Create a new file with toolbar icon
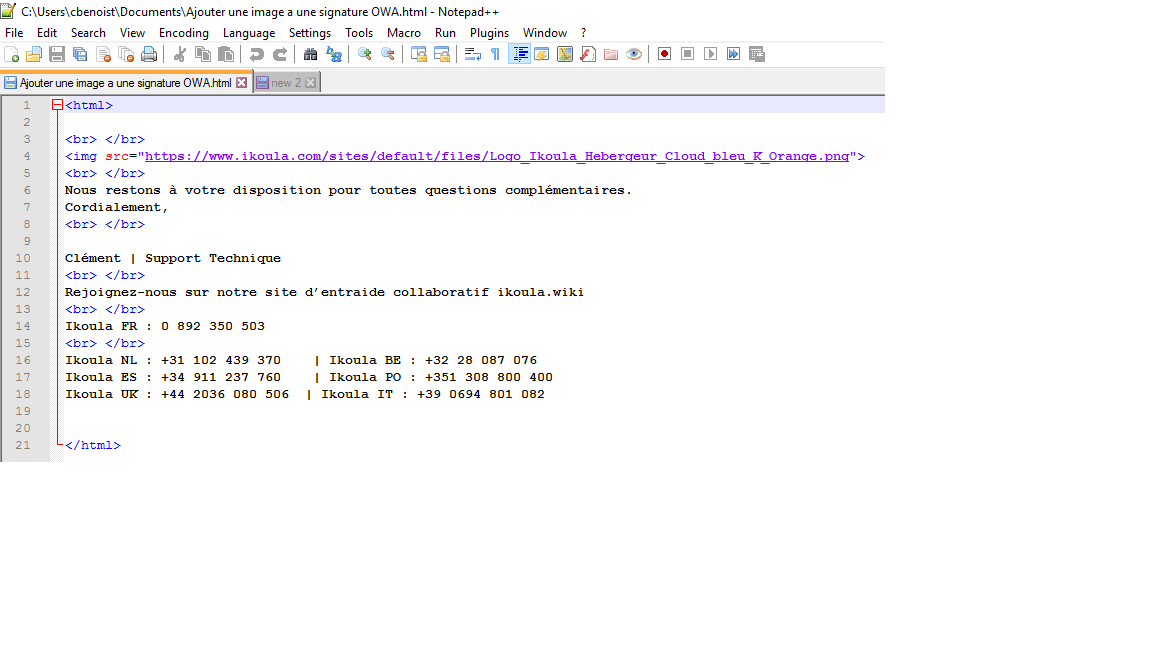 coord(12,54)
